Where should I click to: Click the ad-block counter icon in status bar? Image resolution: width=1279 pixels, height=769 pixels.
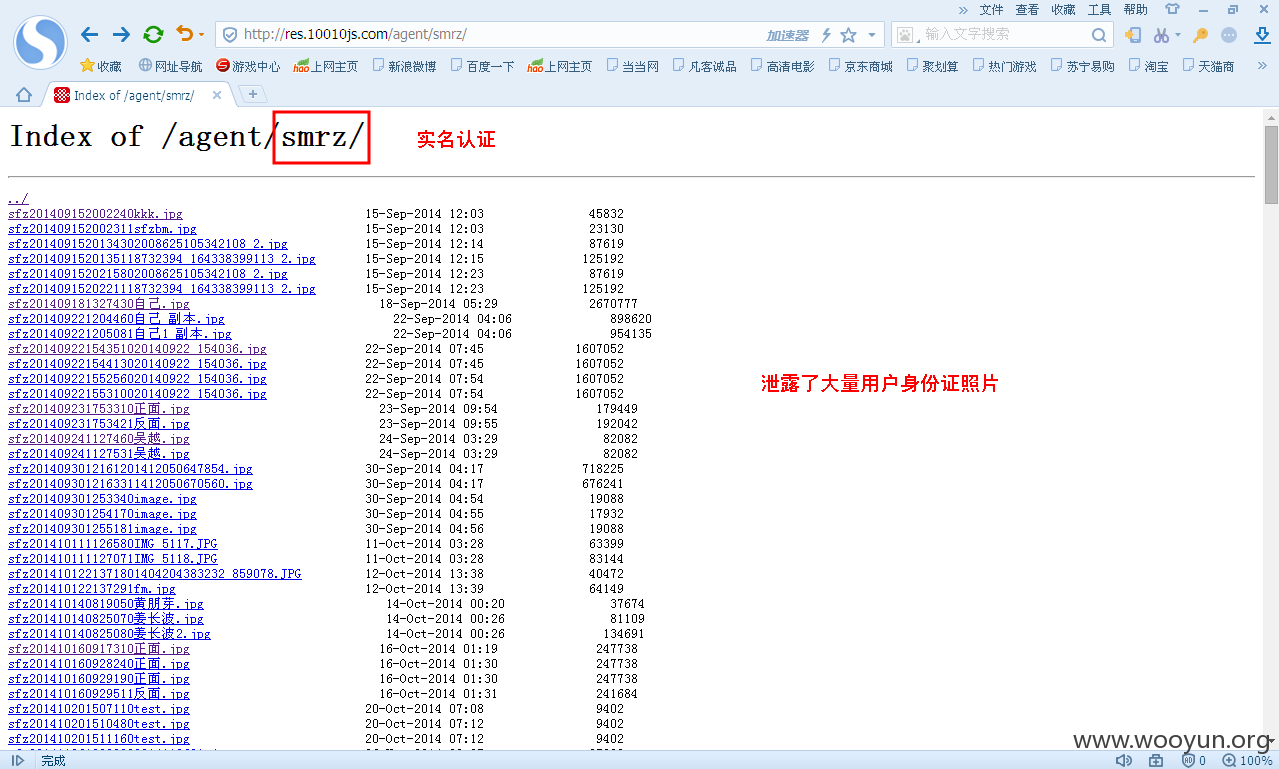1193,760
